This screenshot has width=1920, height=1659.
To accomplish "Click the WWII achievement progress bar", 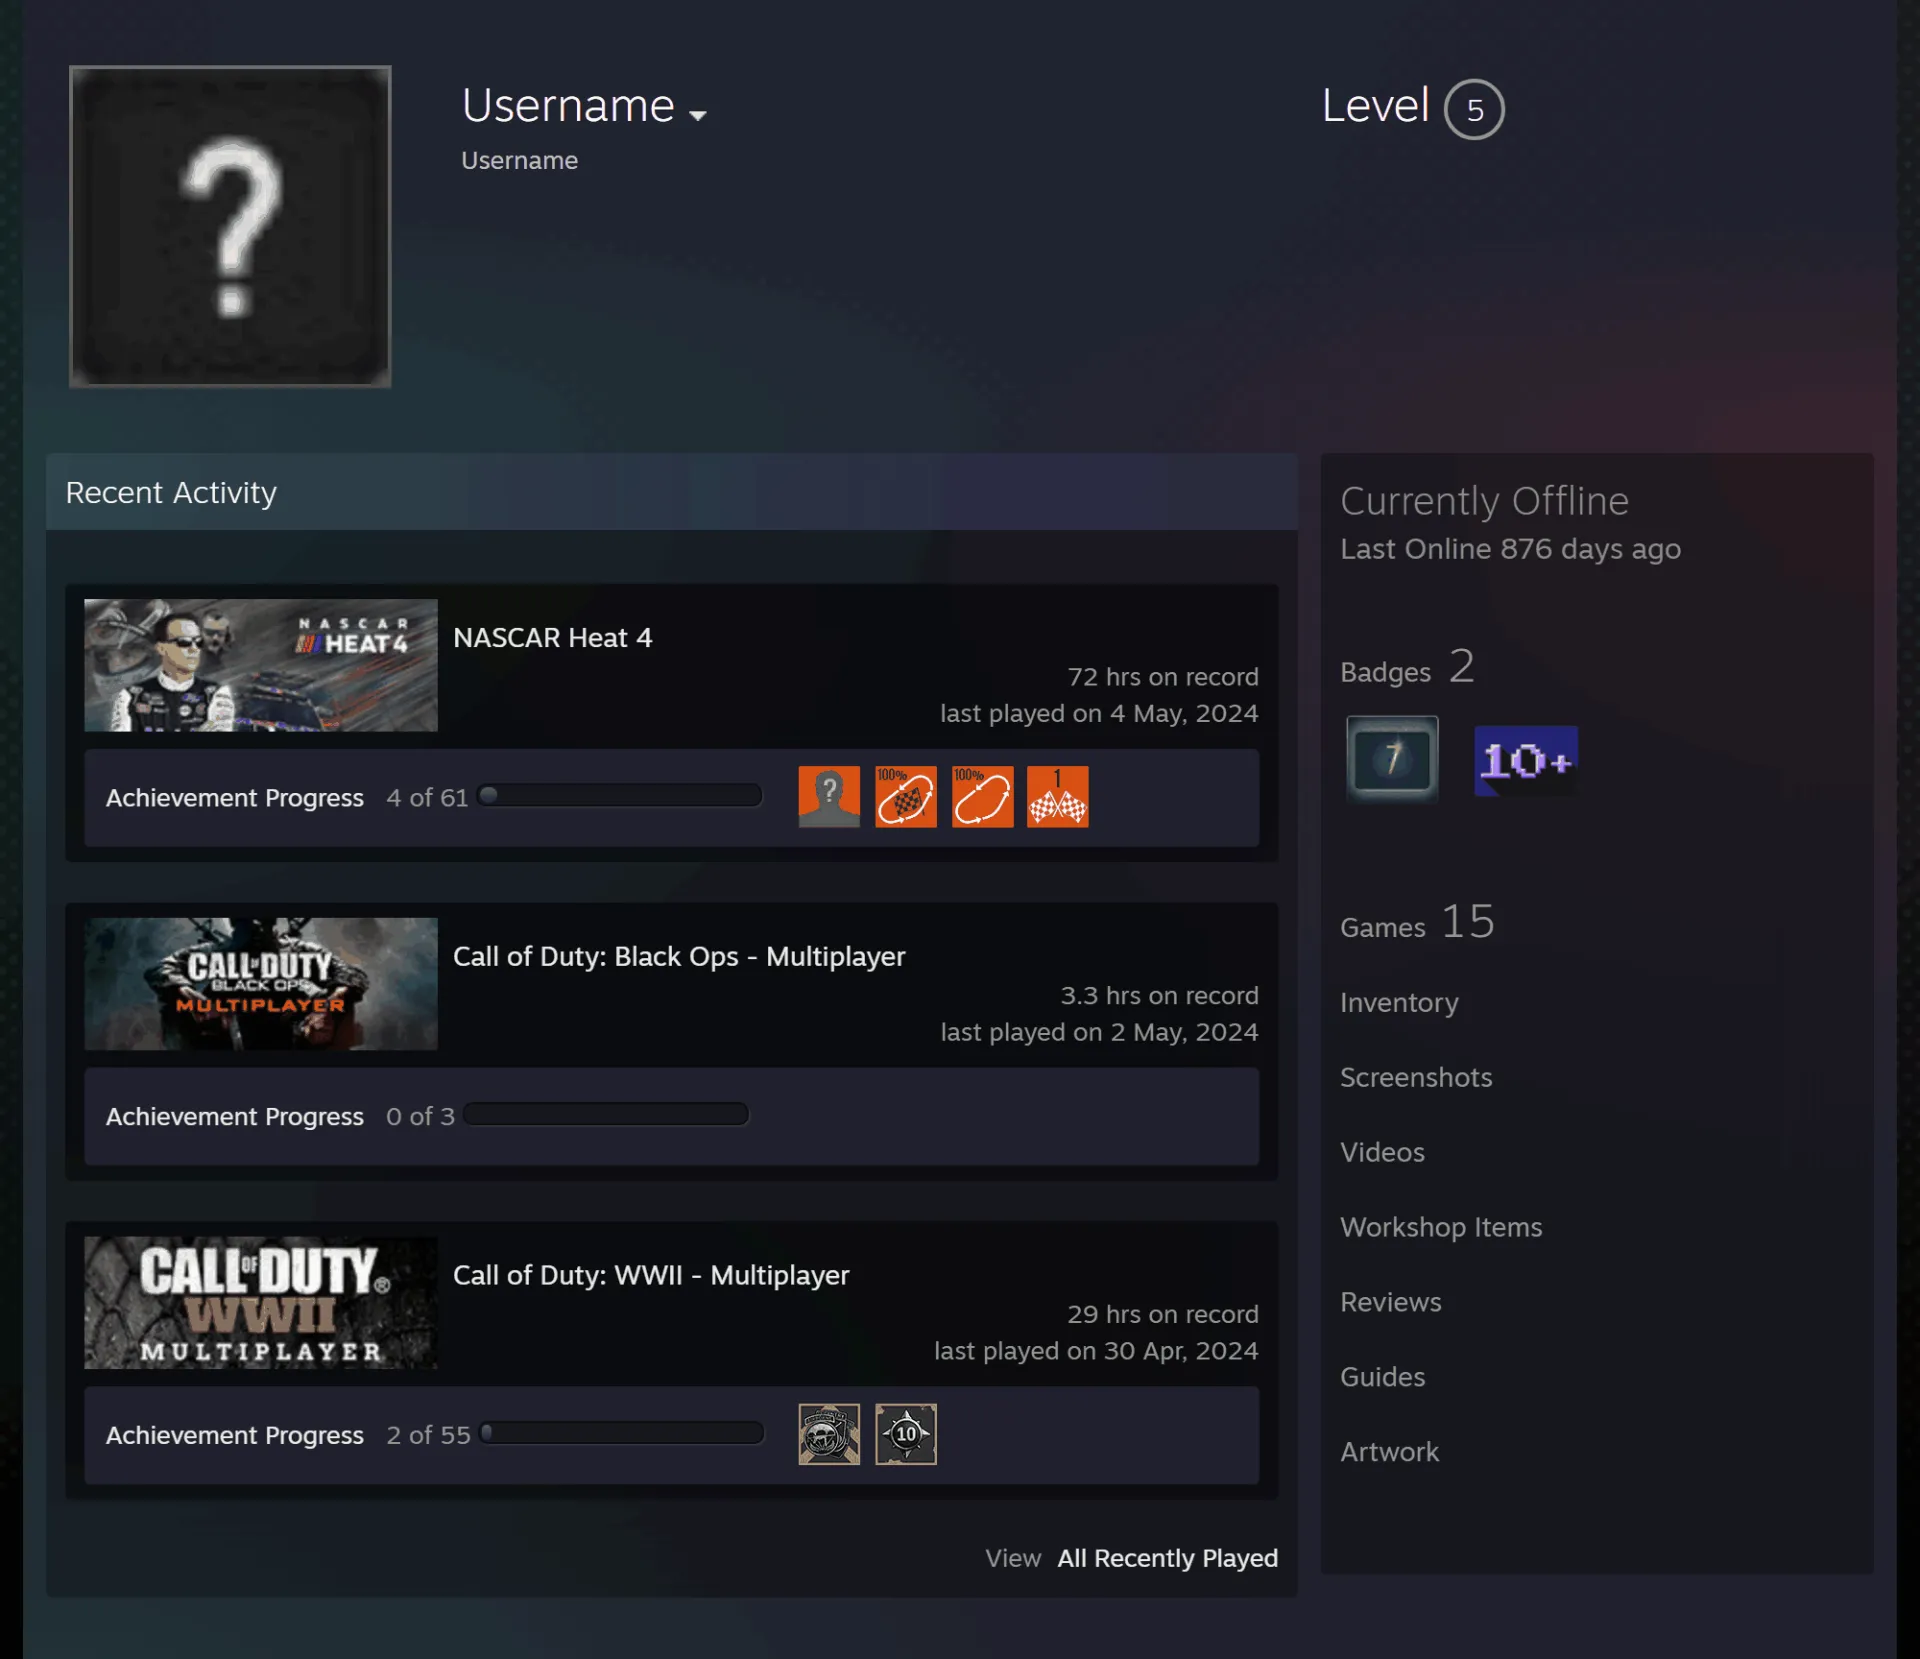I will click(x=622, y=1433).
